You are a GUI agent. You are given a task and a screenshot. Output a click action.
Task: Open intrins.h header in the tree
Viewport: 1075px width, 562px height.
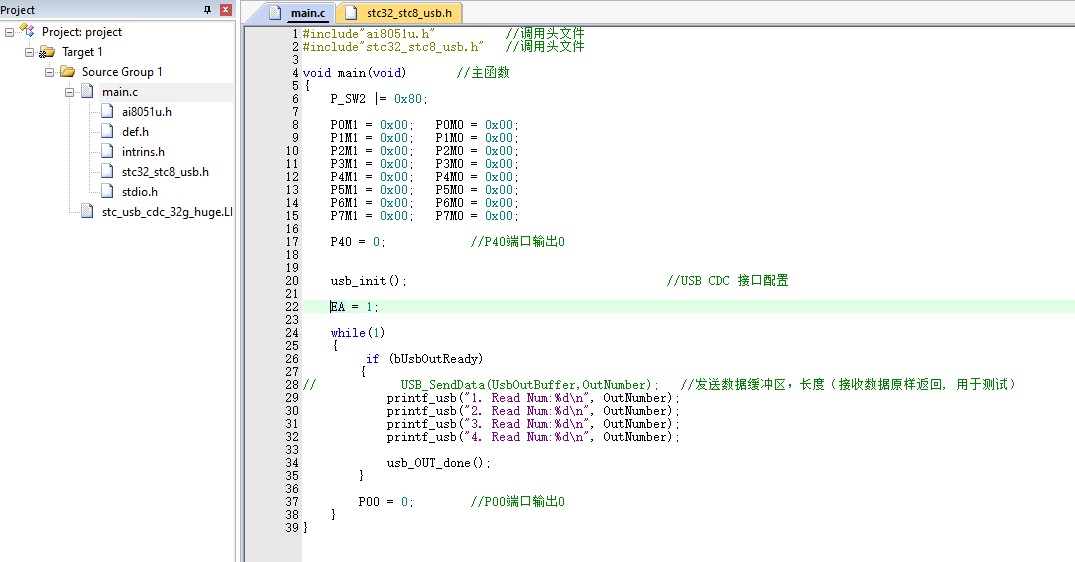click(143, 151)
